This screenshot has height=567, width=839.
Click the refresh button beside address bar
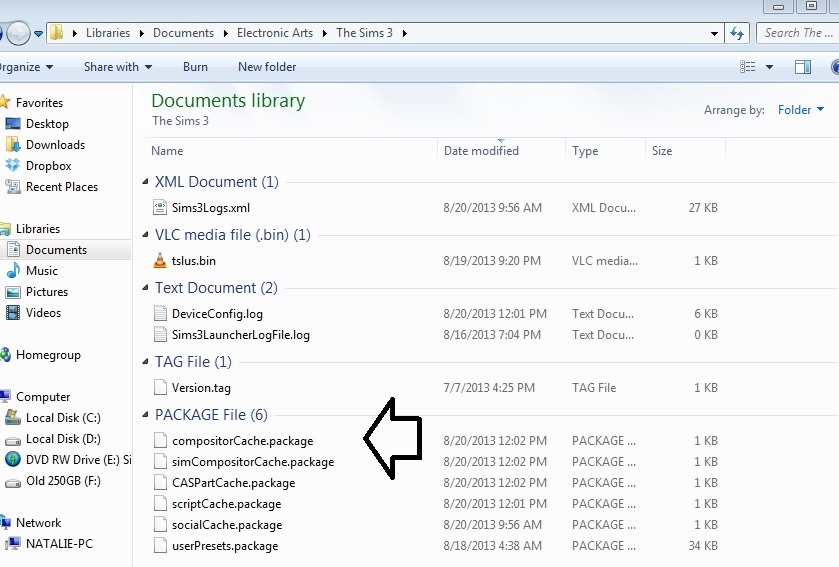(x=737, y=33)
